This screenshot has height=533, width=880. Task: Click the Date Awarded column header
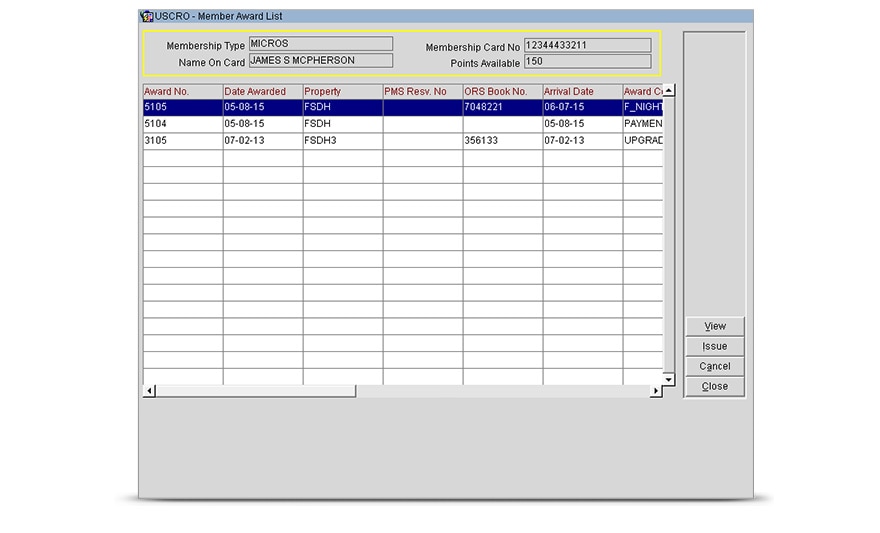tap(263, 91)
